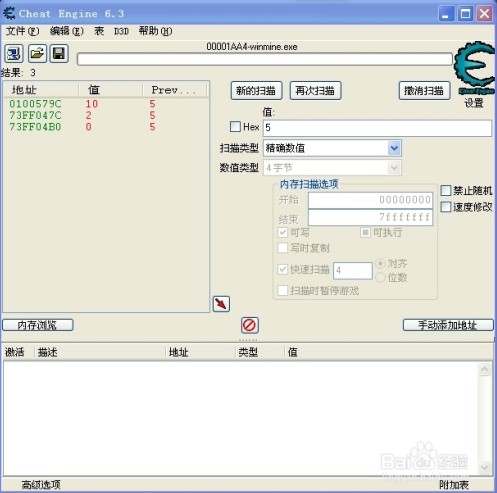Click the Cheat Engine title bar icon

tap(9, 13)
